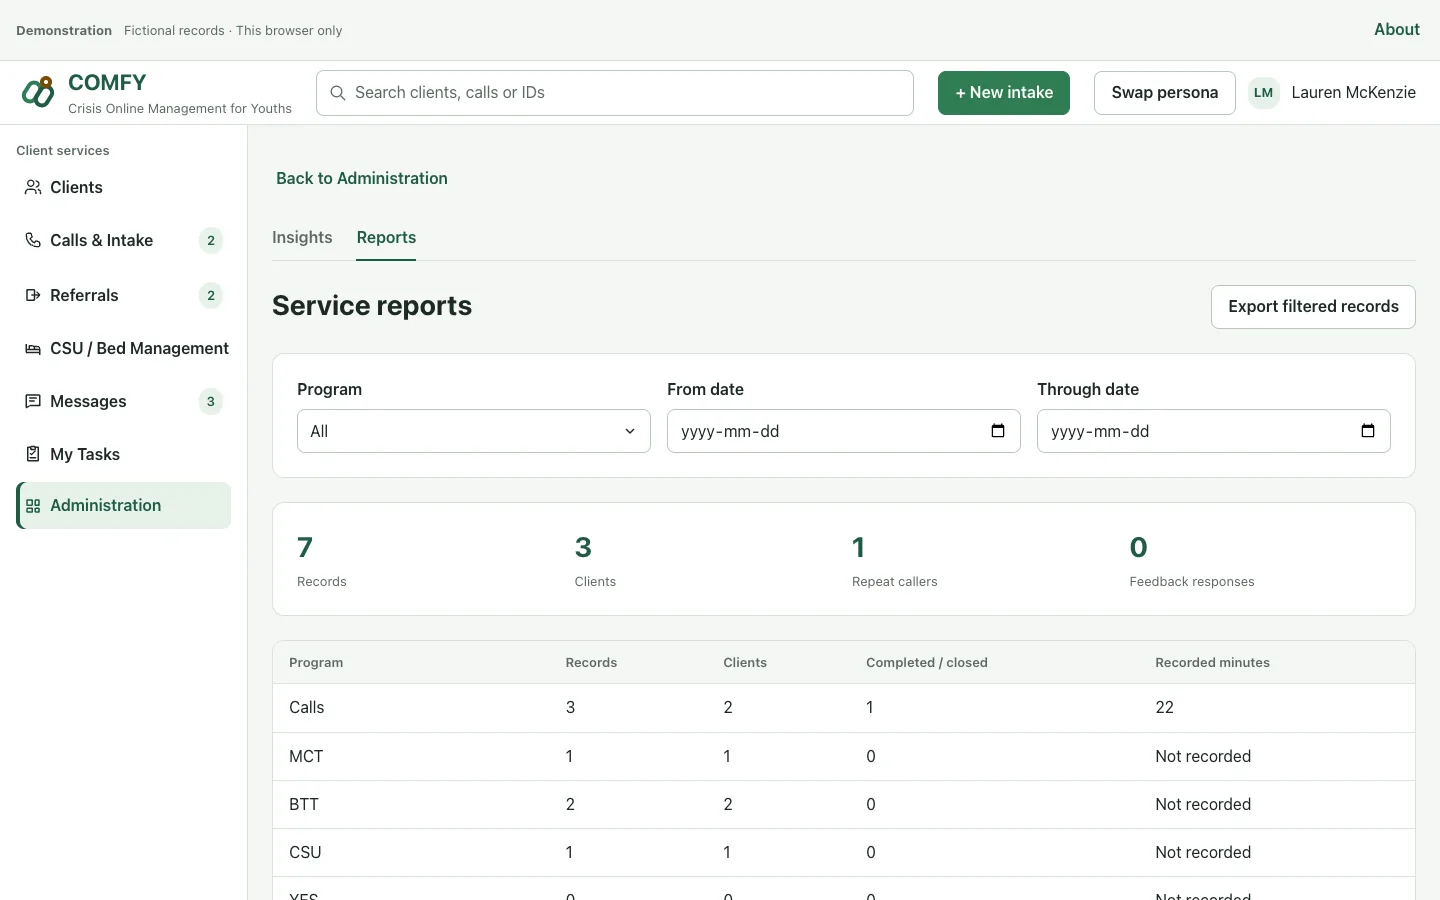Open My Tasks in sidebar
This screenshot has height=900, width=1440.
pos(123,454)
